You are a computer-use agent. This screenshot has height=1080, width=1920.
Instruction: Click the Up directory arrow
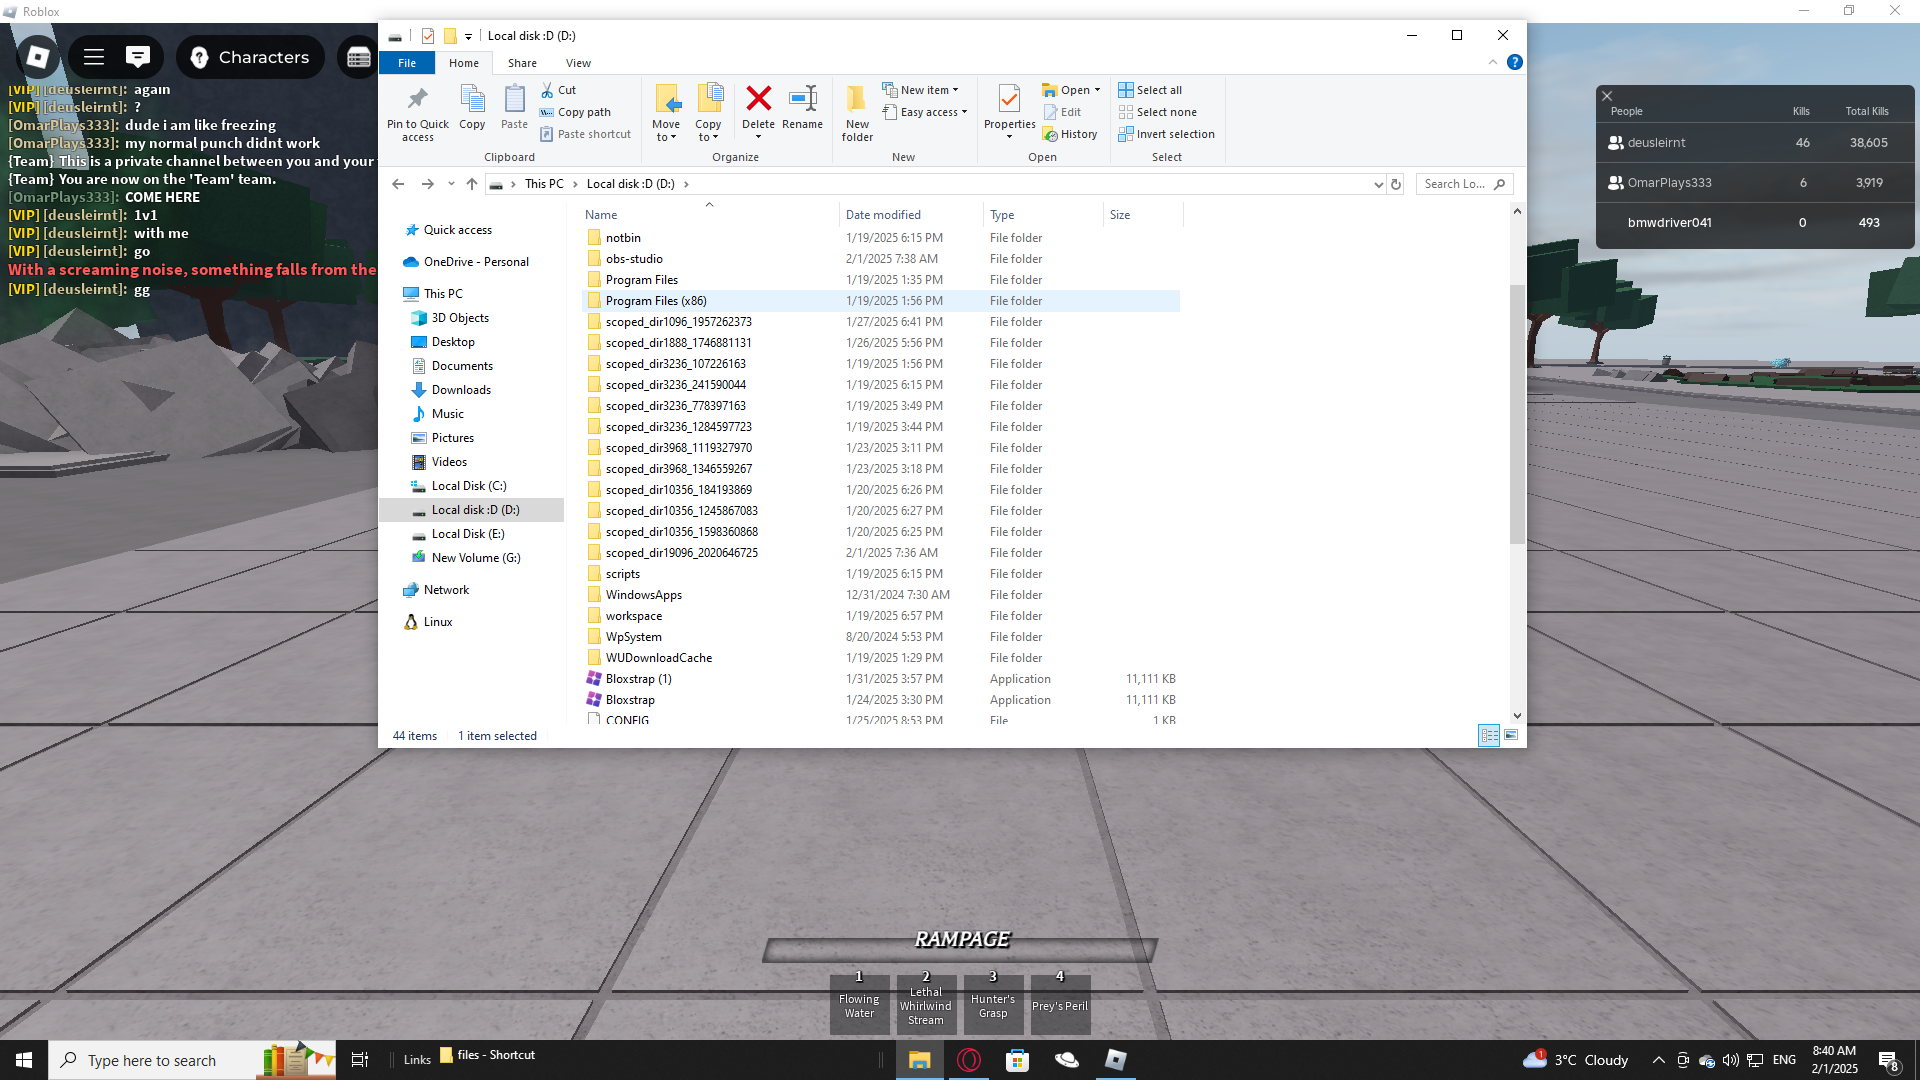click(472, 184)
